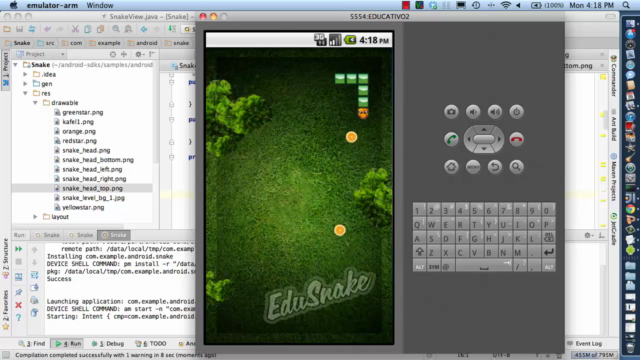Toggle the pin tab icon in Run panel
The width and height of the screenshot is (640, 360).
coord(18,292)
